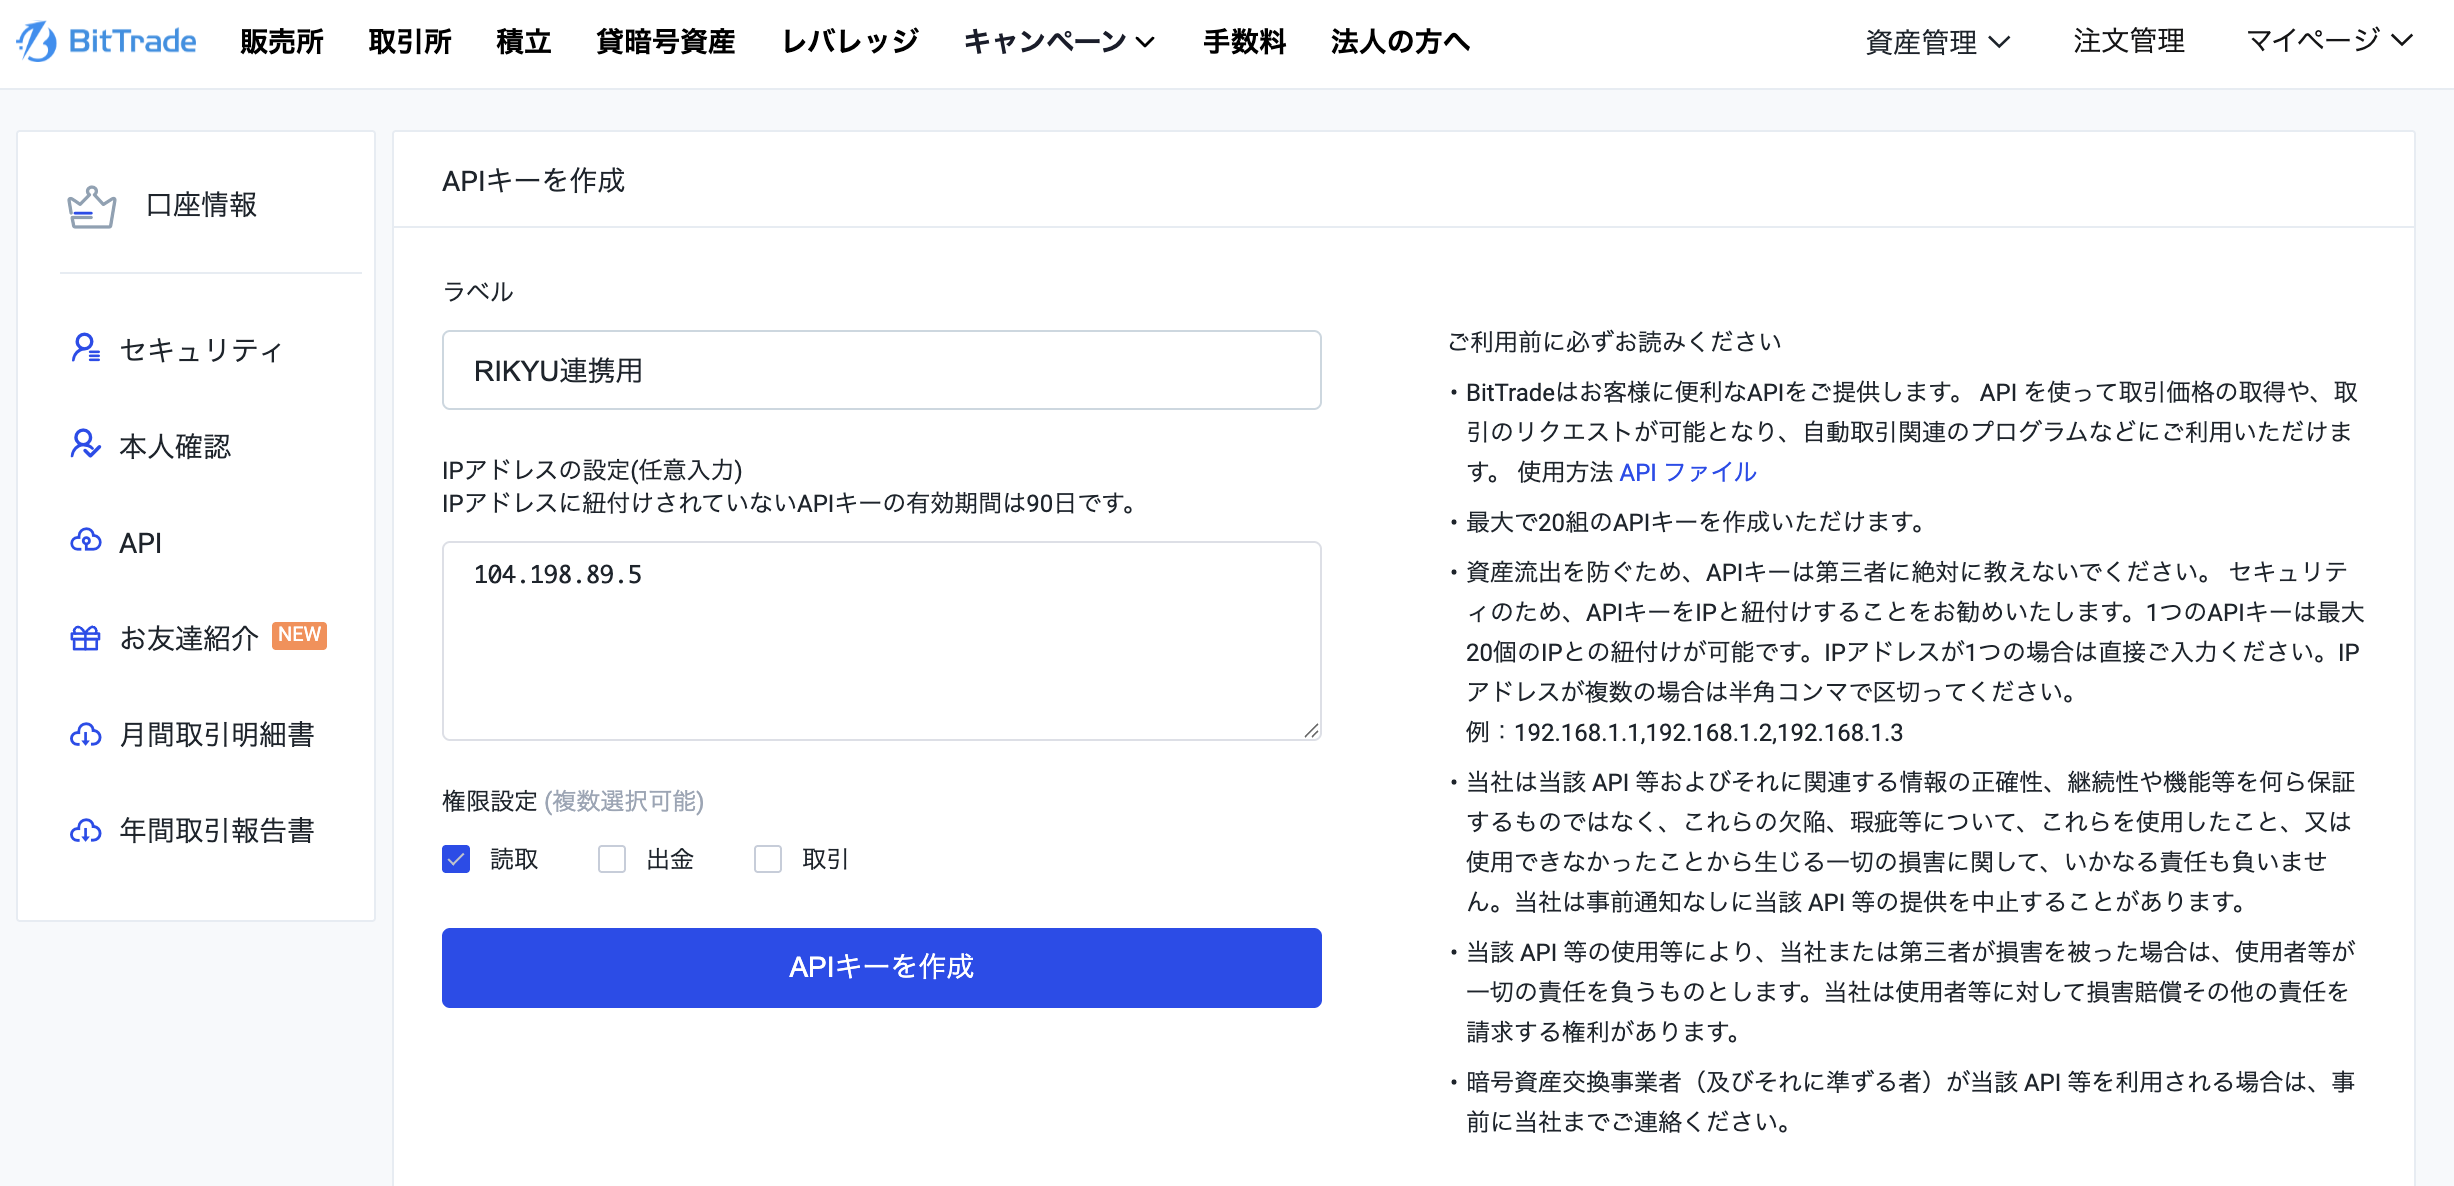Click the crown icon beside 口座情報
This screenshot has width=2454, height=1186.
pos(91,207)
